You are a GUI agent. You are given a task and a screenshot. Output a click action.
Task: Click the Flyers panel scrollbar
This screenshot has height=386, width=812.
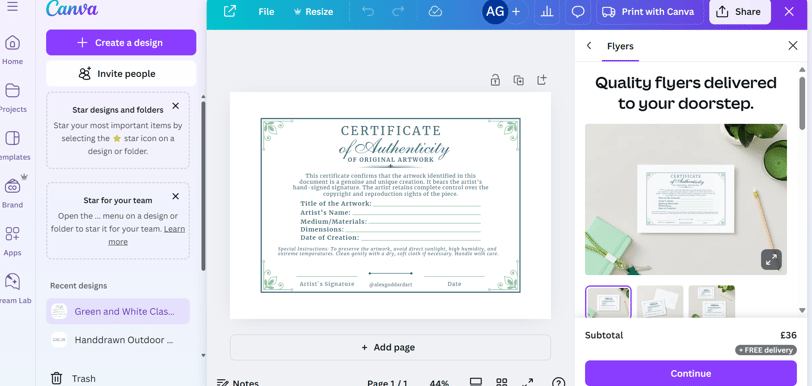click(802, 104)
